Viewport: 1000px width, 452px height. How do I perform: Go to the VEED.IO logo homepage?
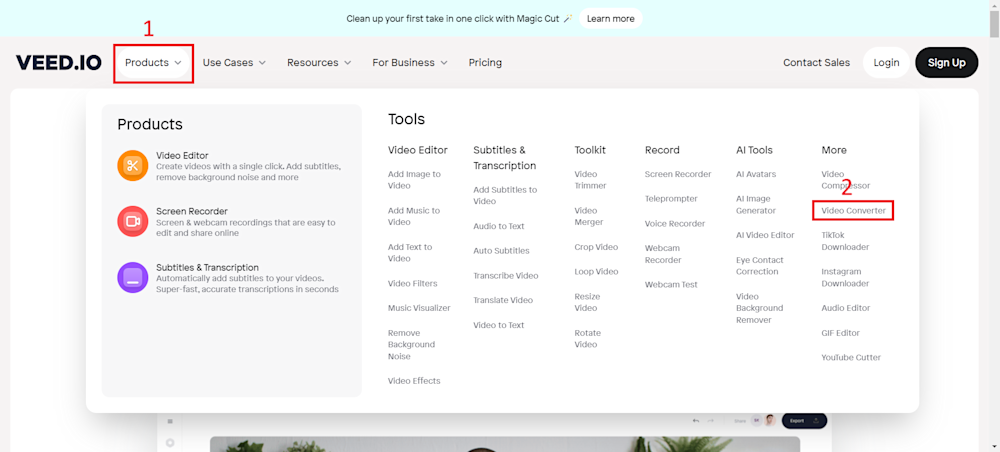pyautogui.click(x=59, y=62)
